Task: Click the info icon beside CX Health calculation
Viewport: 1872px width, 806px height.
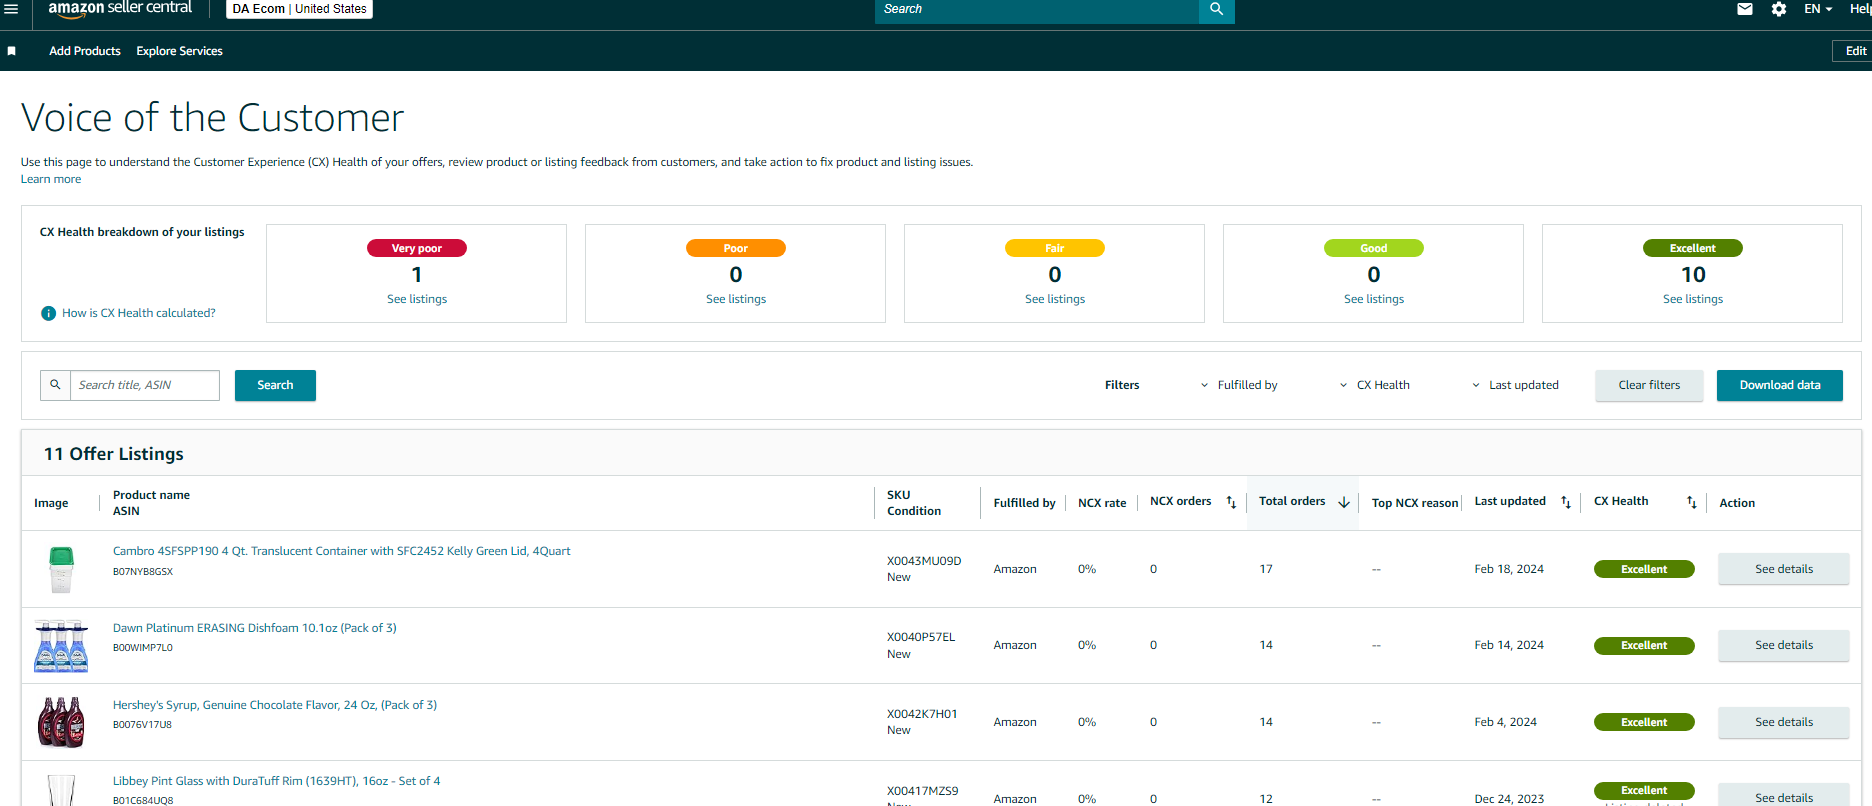Action: click(x=48, y=313)
